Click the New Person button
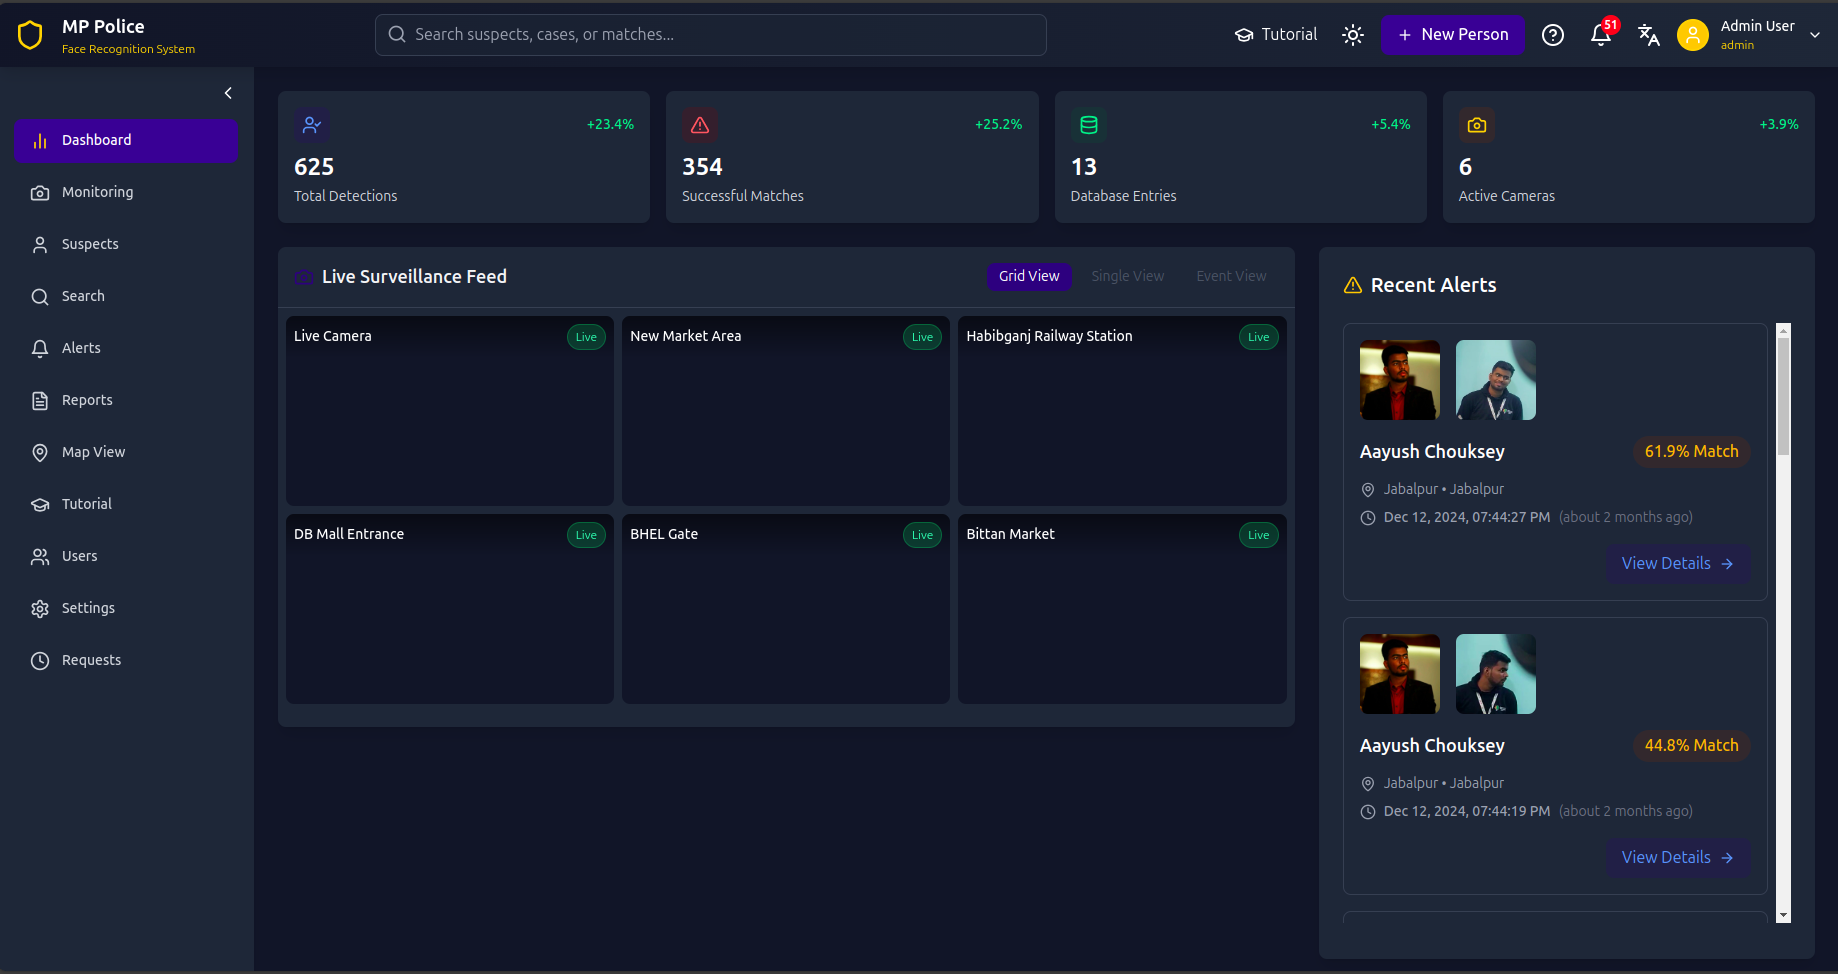This screenshot has width=1838, height=974. tap(1453, 35)
